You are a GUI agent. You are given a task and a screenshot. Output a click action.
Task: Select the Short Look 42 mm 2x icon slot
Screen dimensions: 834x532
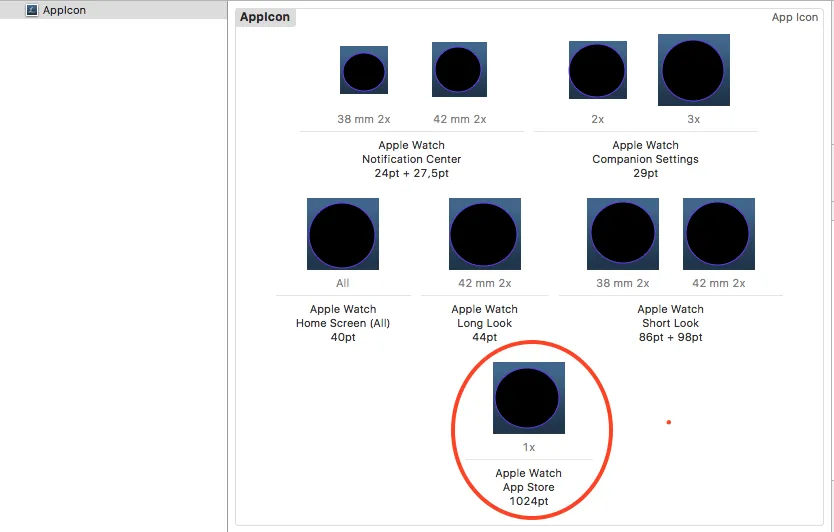pos(719,234)
